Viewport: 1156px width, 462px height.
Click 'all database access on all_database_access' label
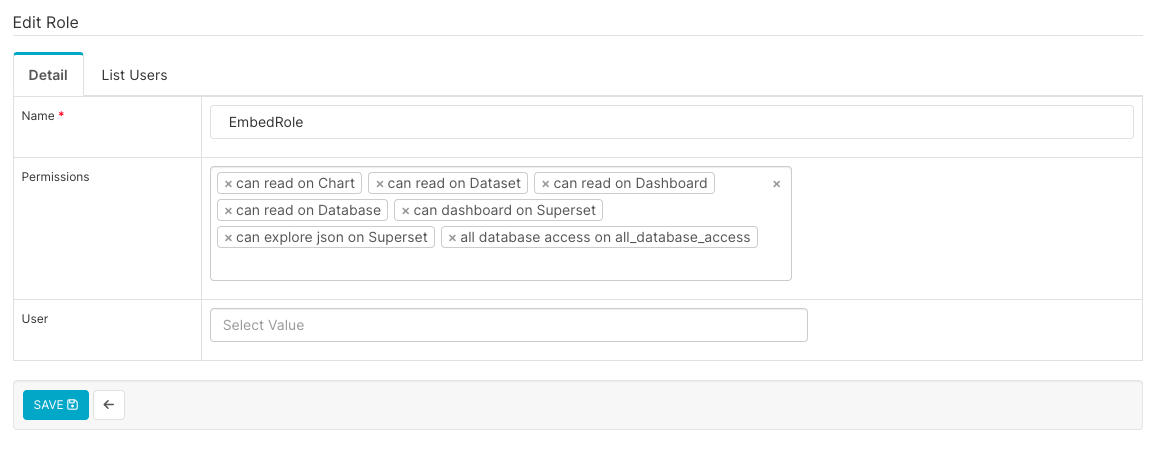pos(605,238)
